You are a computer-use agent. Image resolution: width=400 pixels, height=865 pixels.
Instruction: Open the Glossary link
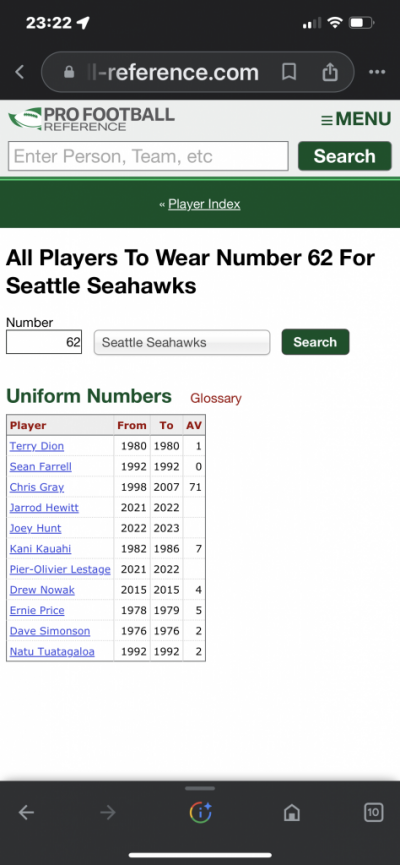click(216, 398)
